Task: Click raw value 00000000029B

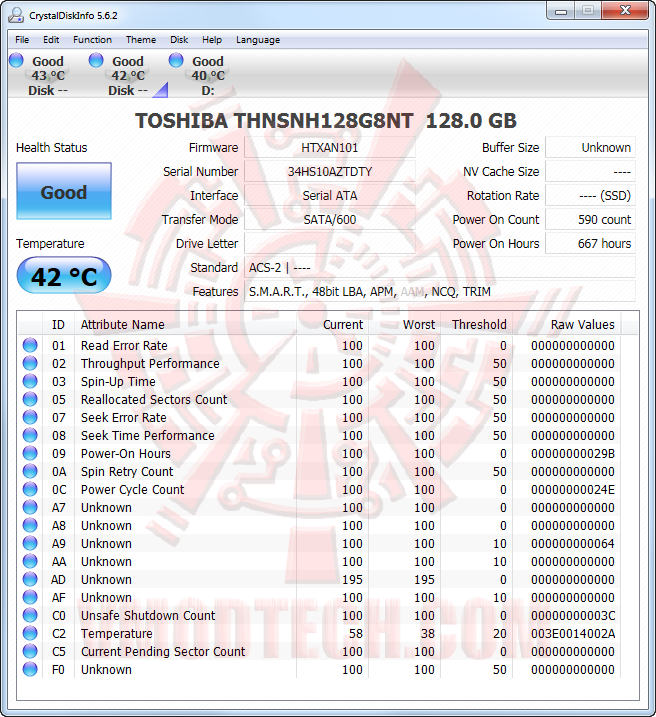Action: 573,454
